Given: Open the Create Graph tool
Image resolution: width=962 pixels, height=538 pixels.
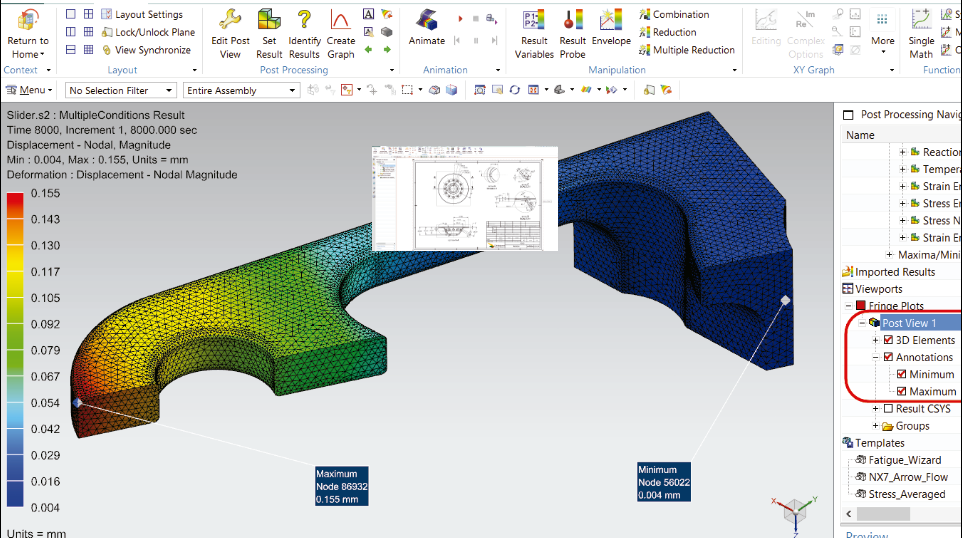Looking at the screenshot, I should (x=340, y=20).
